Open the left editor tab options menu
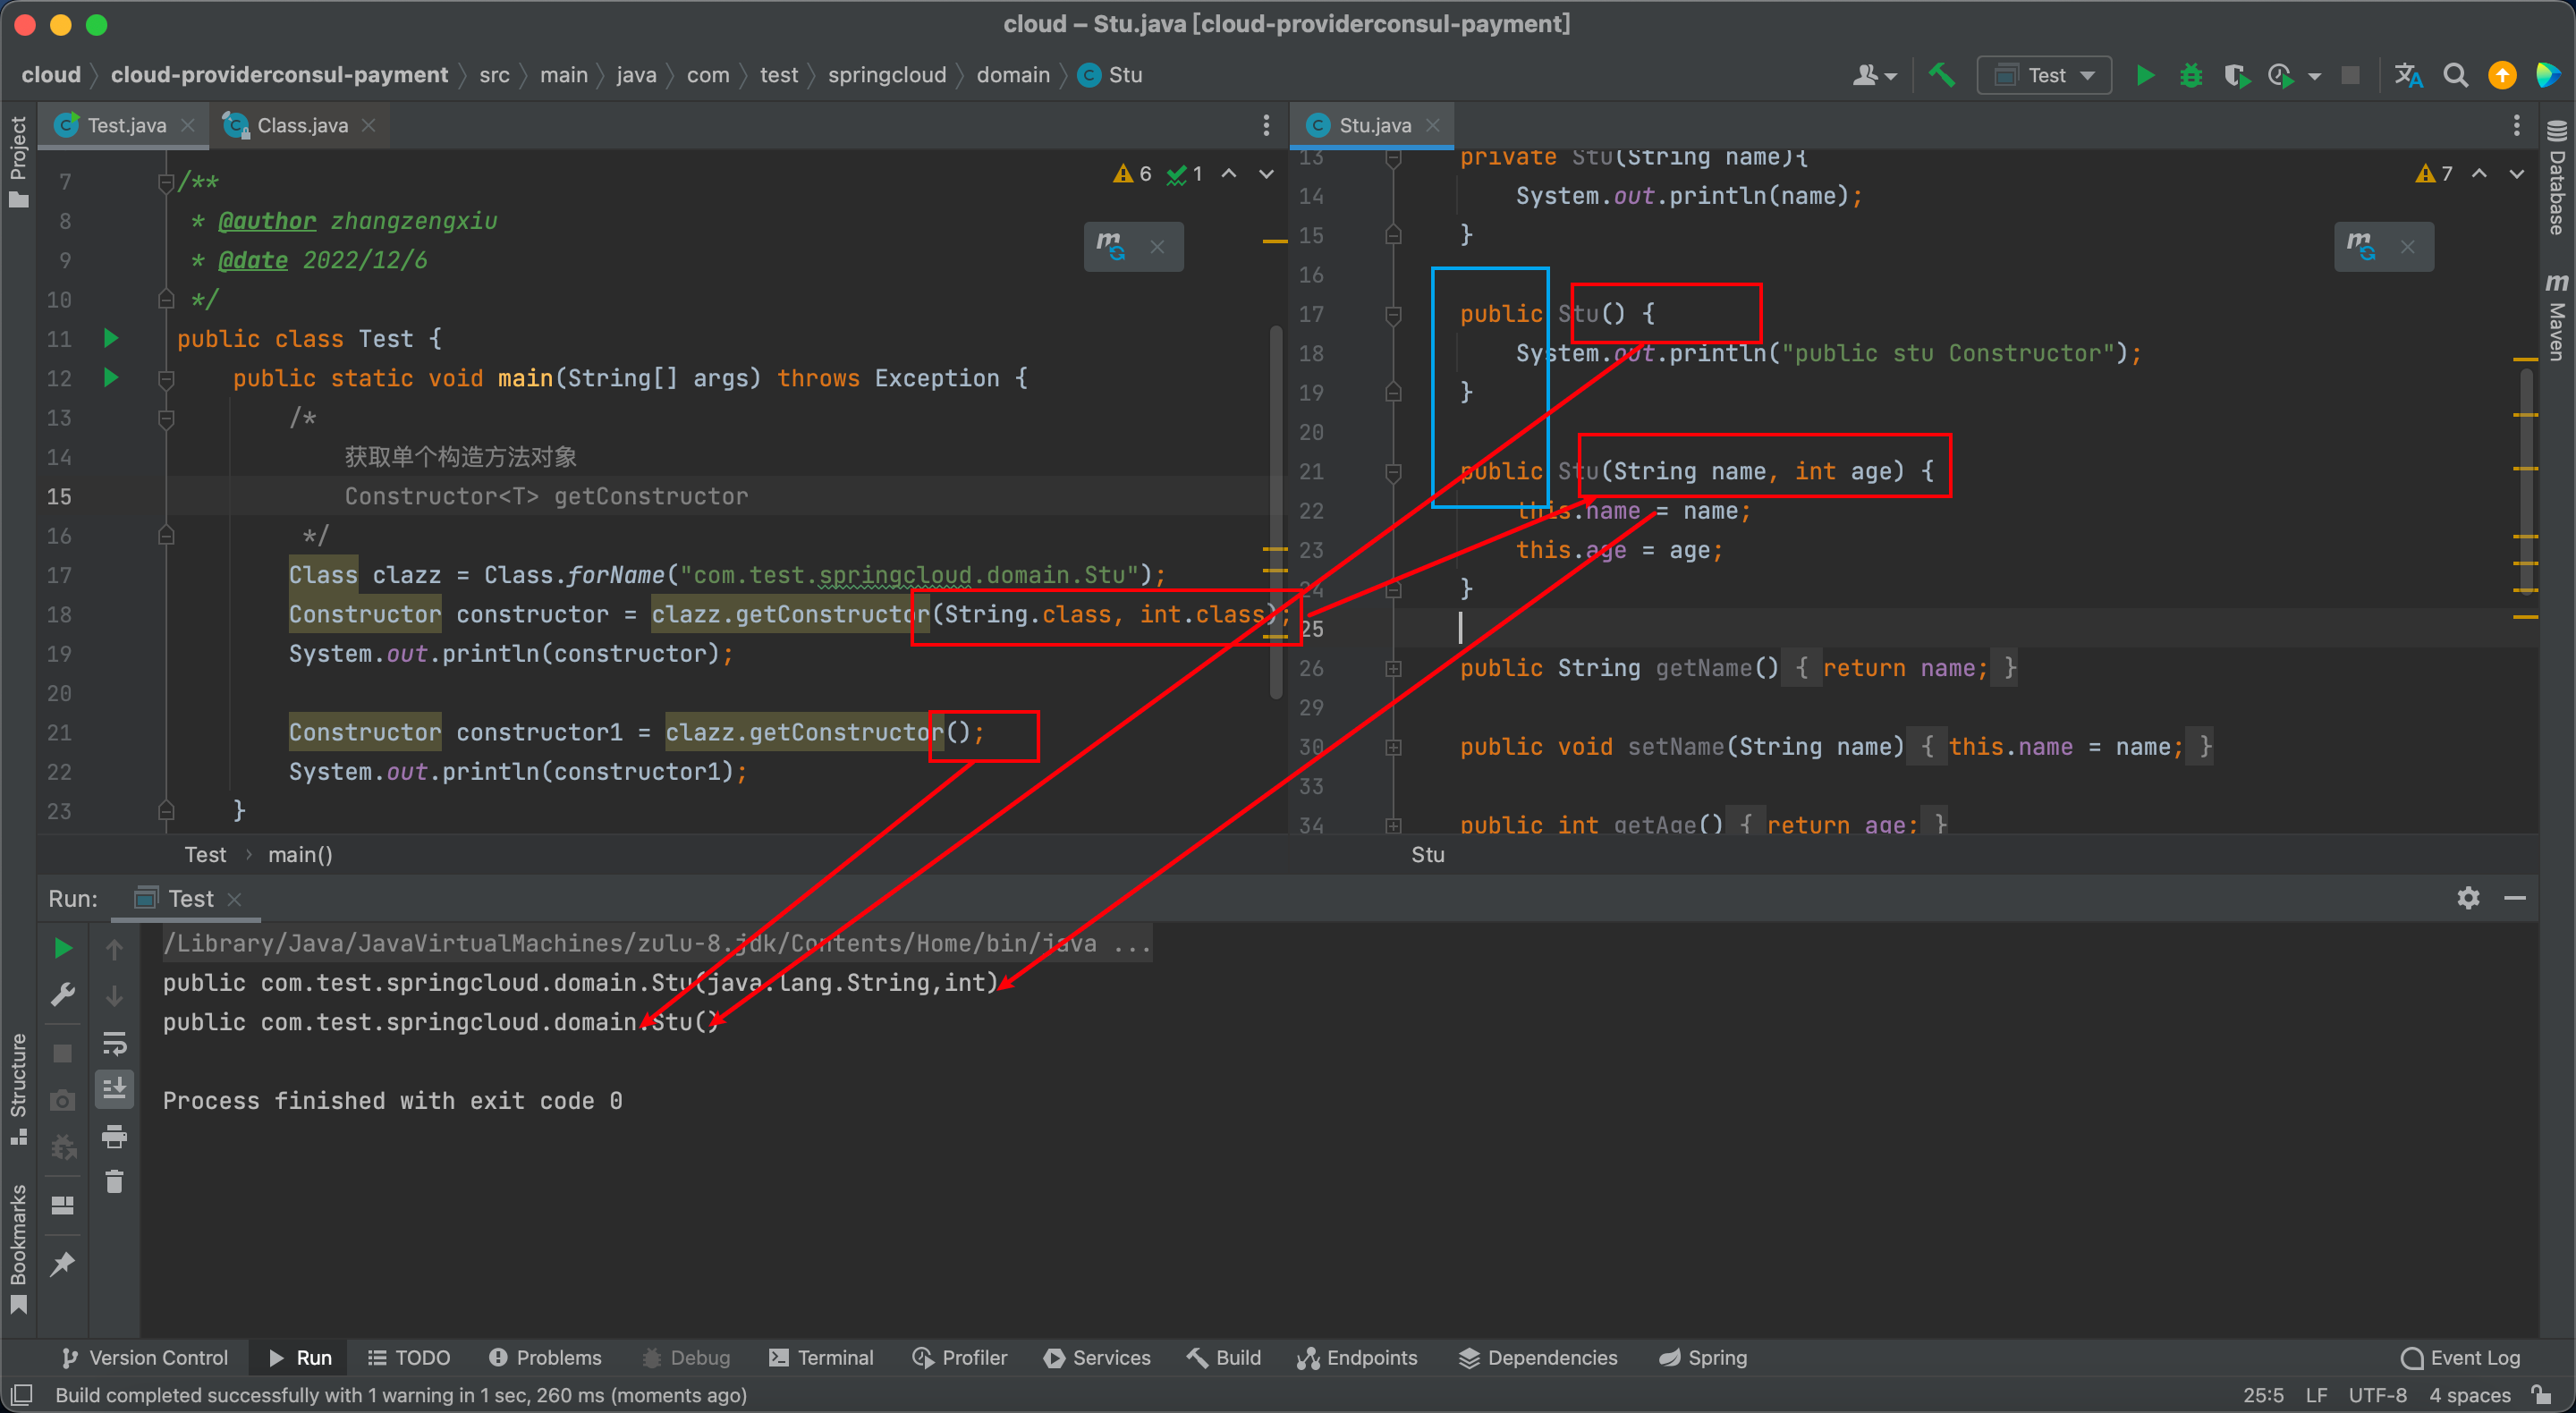The height and width of the screenshot is (1413, 2576). pos(1266,125)
